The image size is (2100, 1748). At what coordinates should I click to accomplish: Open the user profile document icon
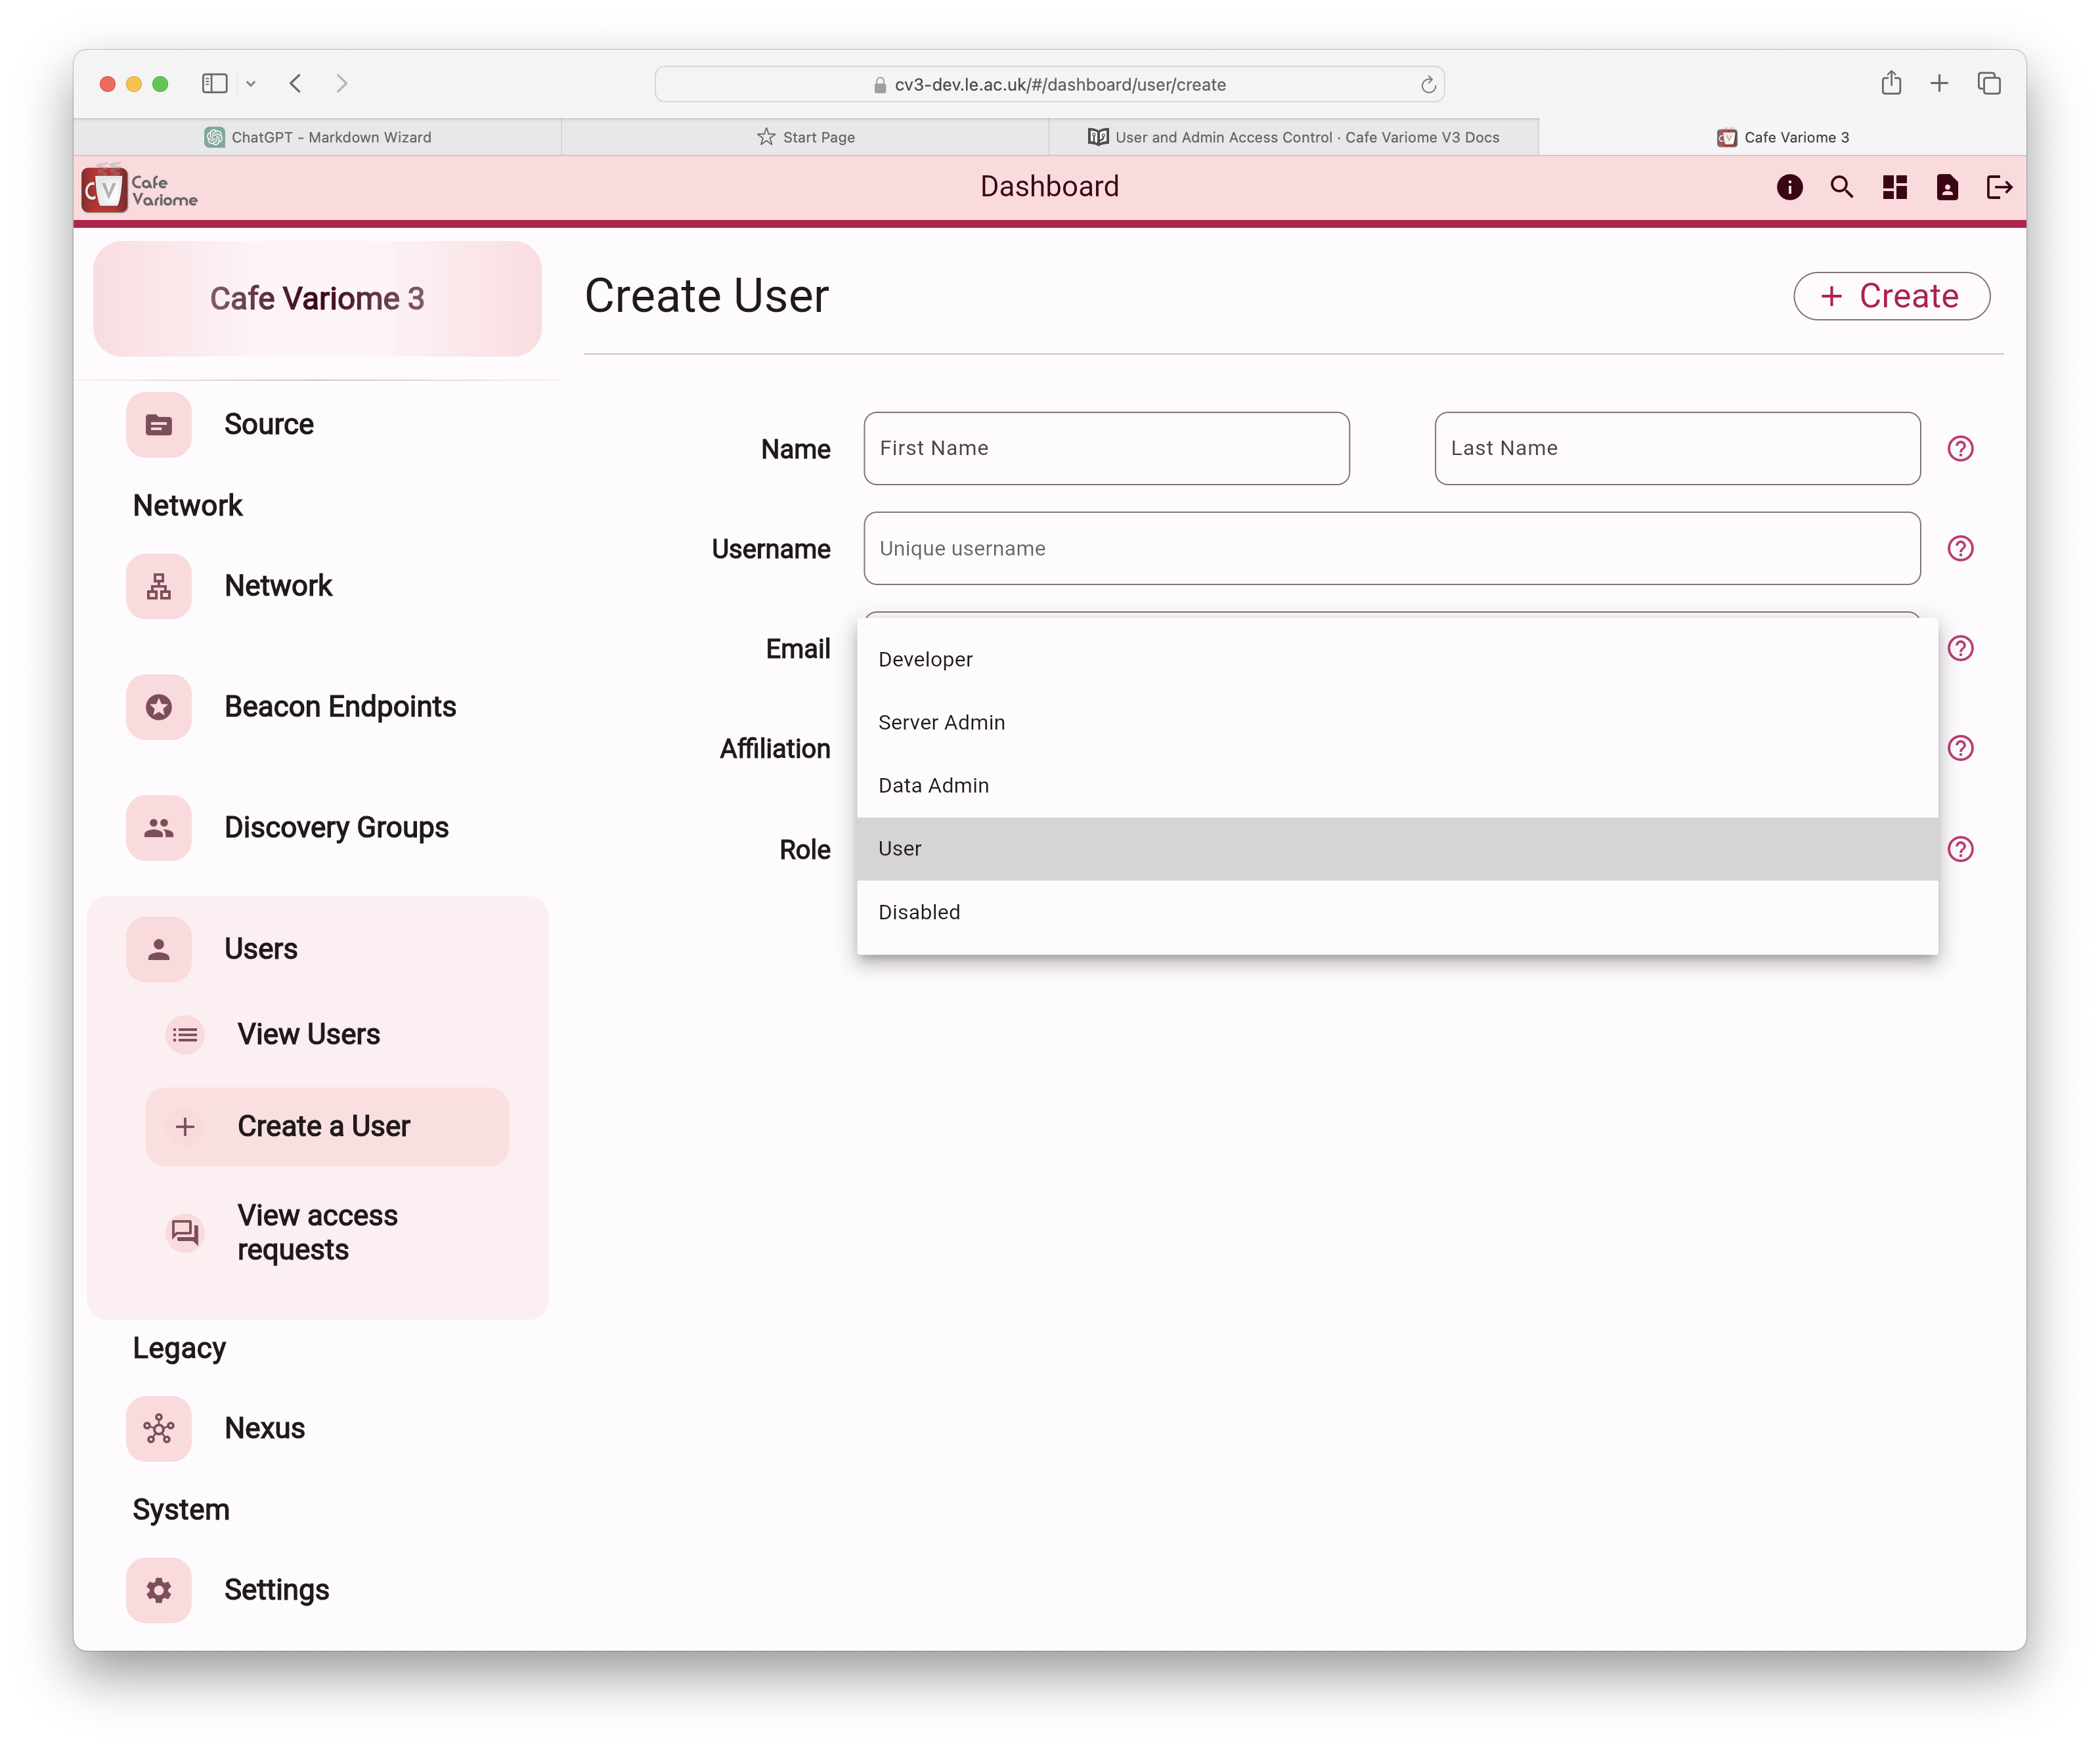click(x=1946, y=187)
